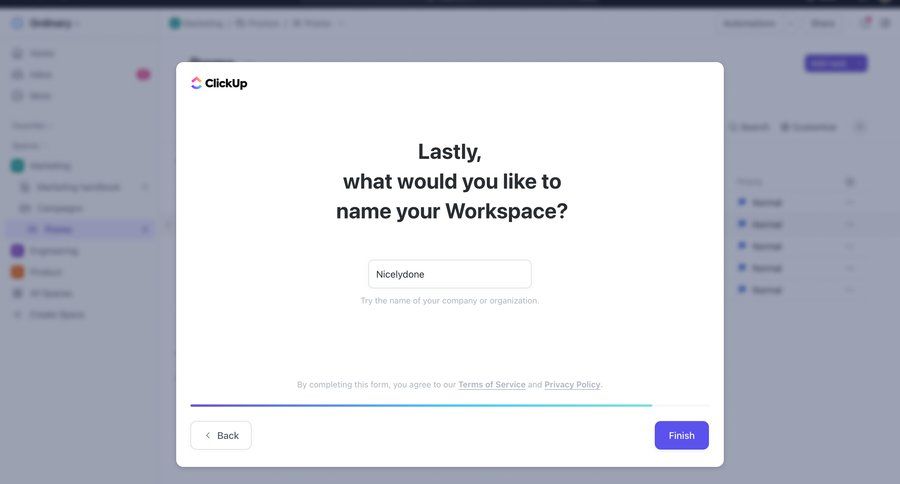
Task: Click the teal breadcrumb space icon at top
Action: pyautogui.click(x=175, y=24)
